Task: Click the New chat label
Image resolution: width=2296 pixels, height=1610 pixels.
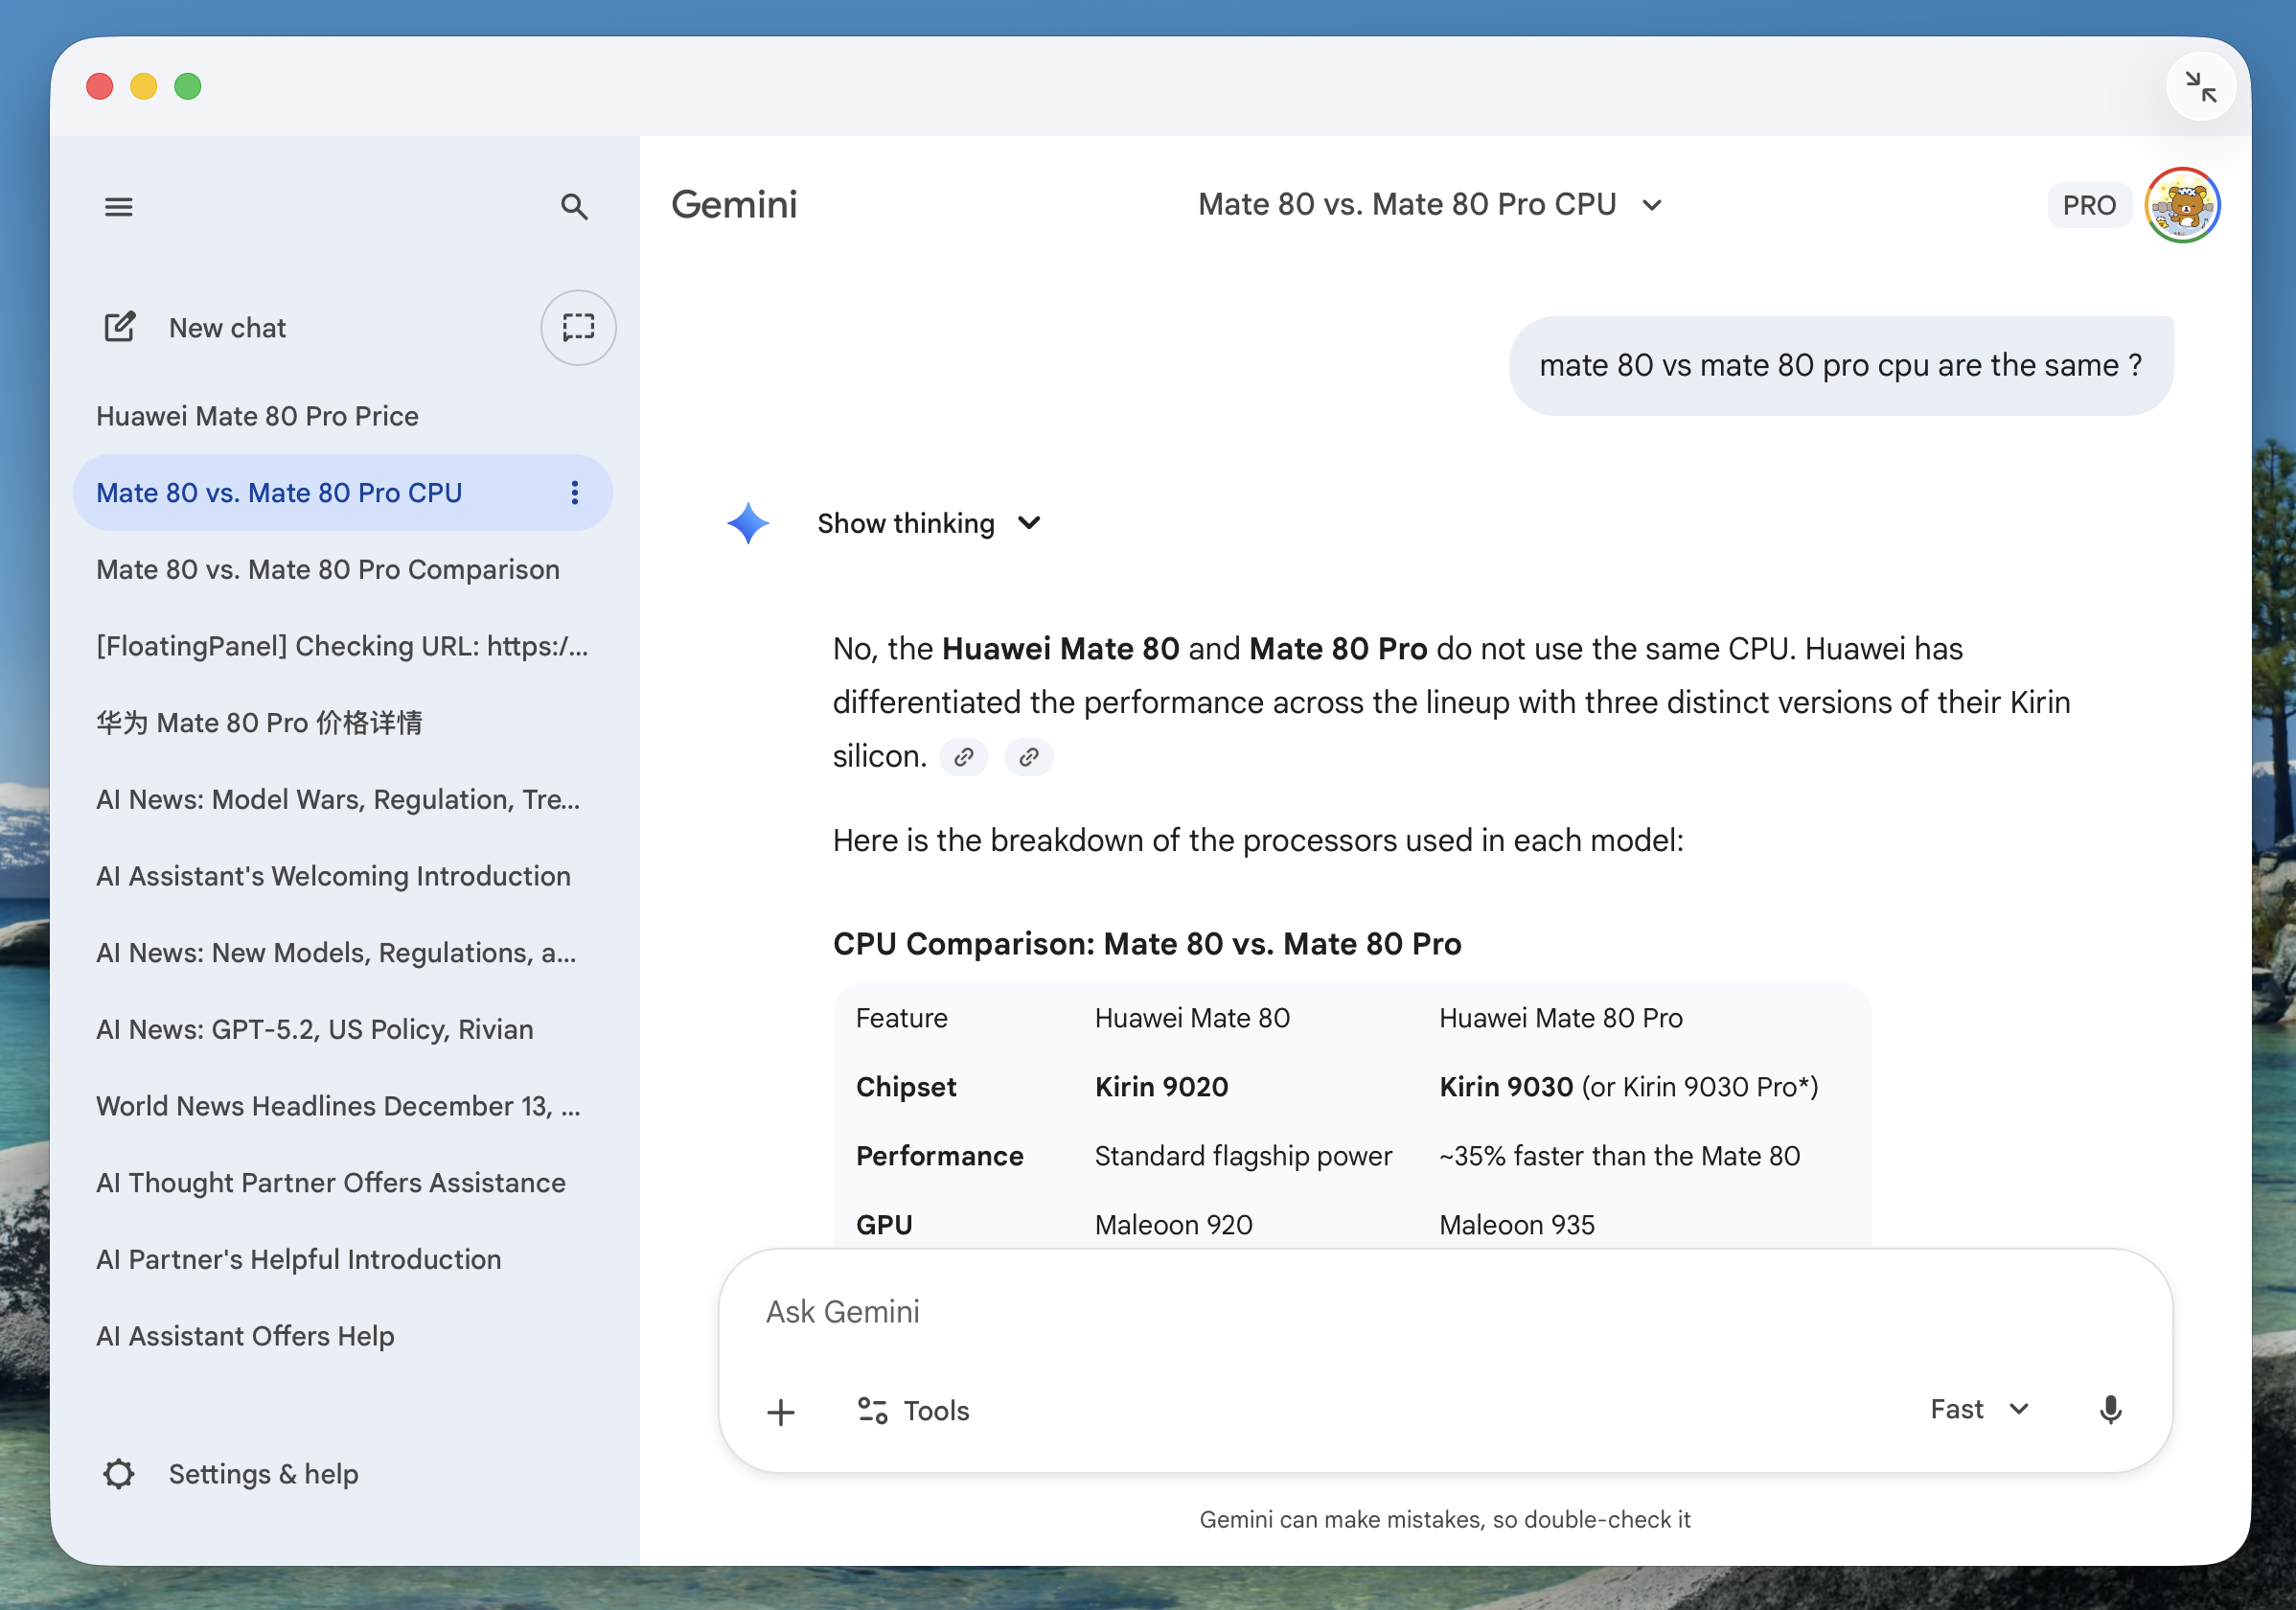Action: point(227,328)
